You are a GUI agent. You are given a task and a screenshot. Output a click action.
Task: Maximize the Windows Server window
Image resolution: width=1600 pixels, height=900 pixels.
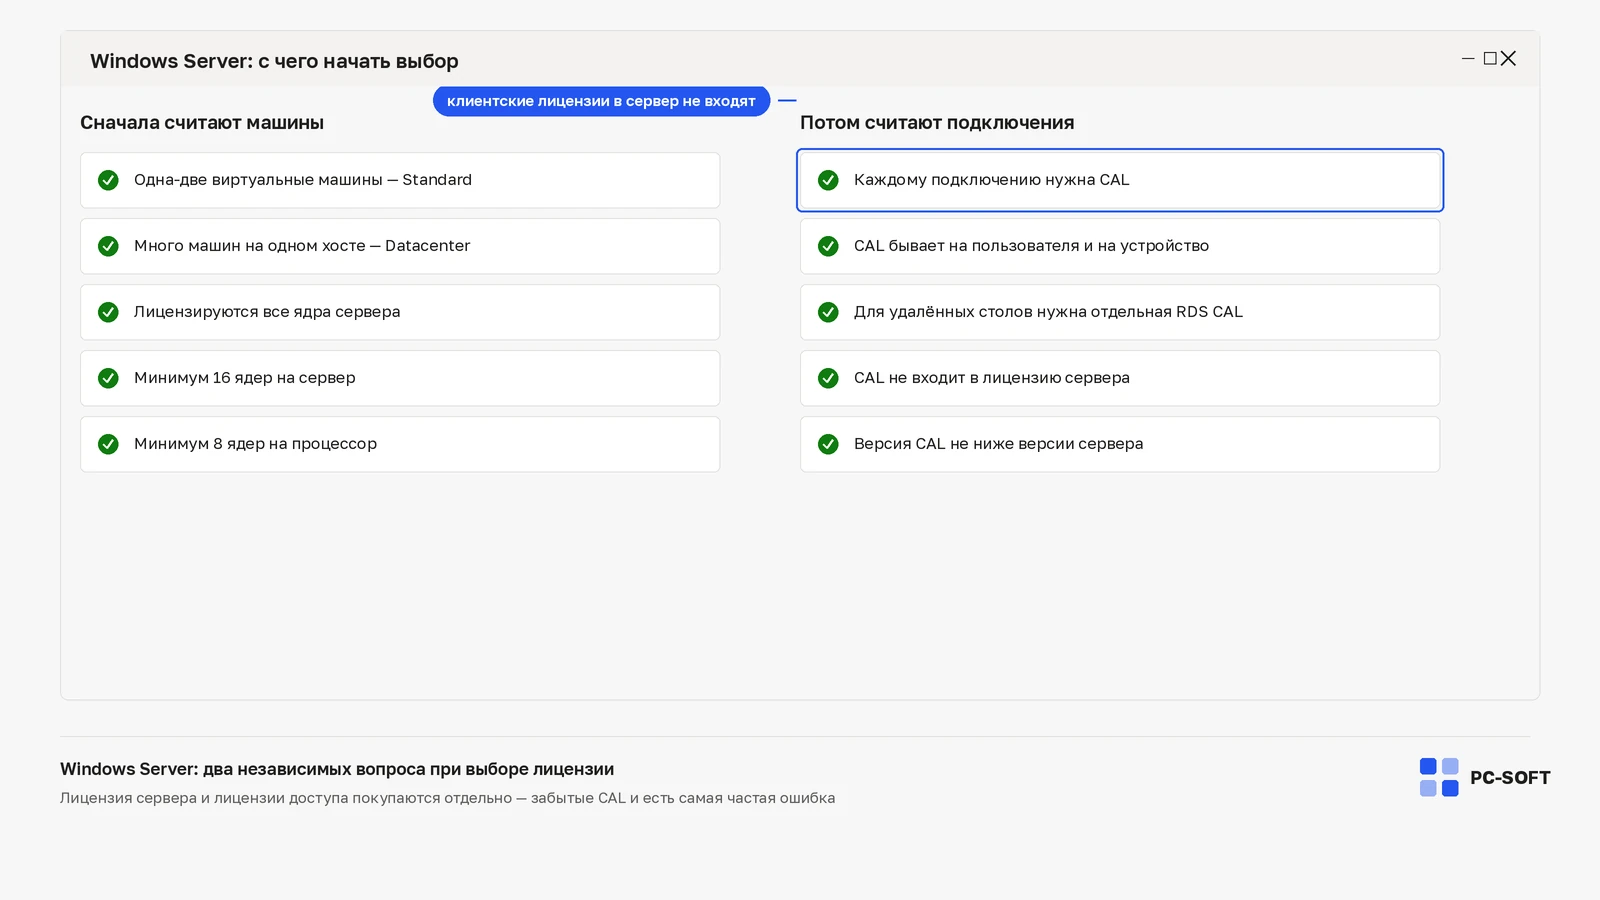pos(1490,59)
